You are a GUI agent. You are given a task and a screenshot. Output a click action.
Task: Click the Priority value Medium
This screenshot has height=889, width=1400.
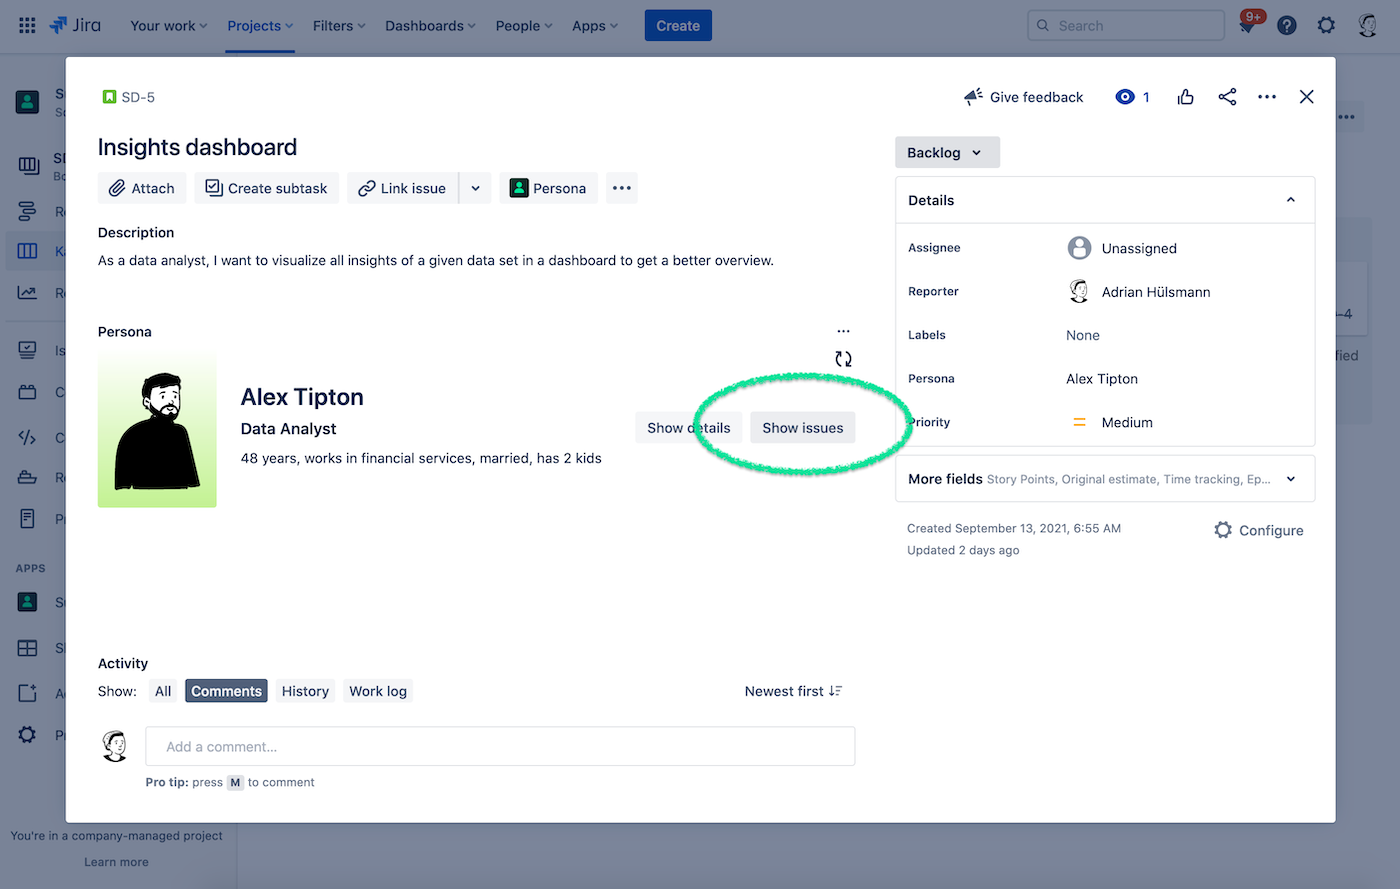pyautogui.click(x=1127, y=422)
